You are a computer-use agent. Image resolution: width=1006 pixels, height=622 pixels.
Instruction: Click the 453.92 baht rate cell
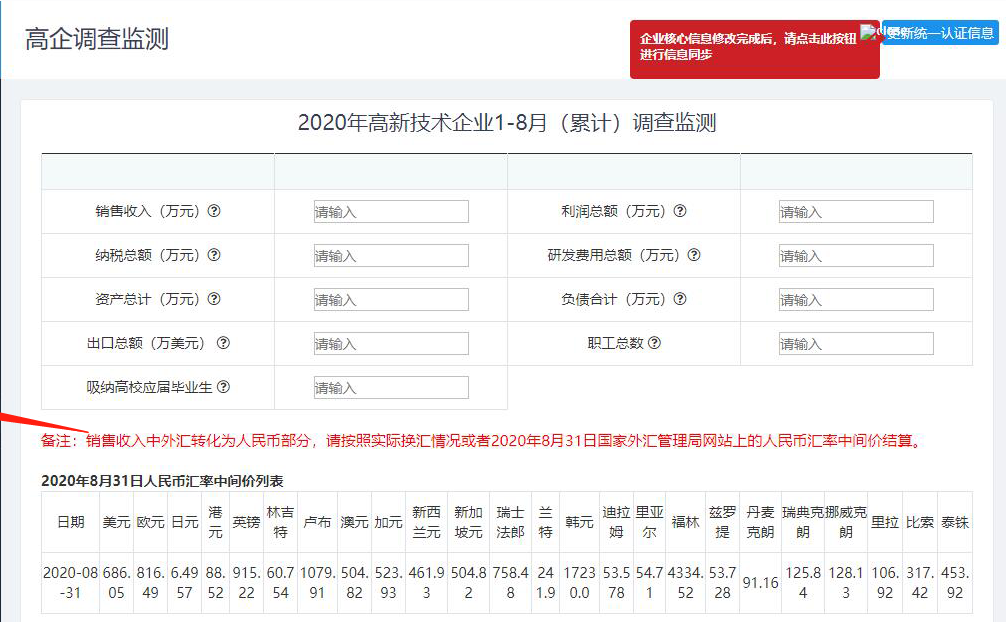click(x=955, y=582)
